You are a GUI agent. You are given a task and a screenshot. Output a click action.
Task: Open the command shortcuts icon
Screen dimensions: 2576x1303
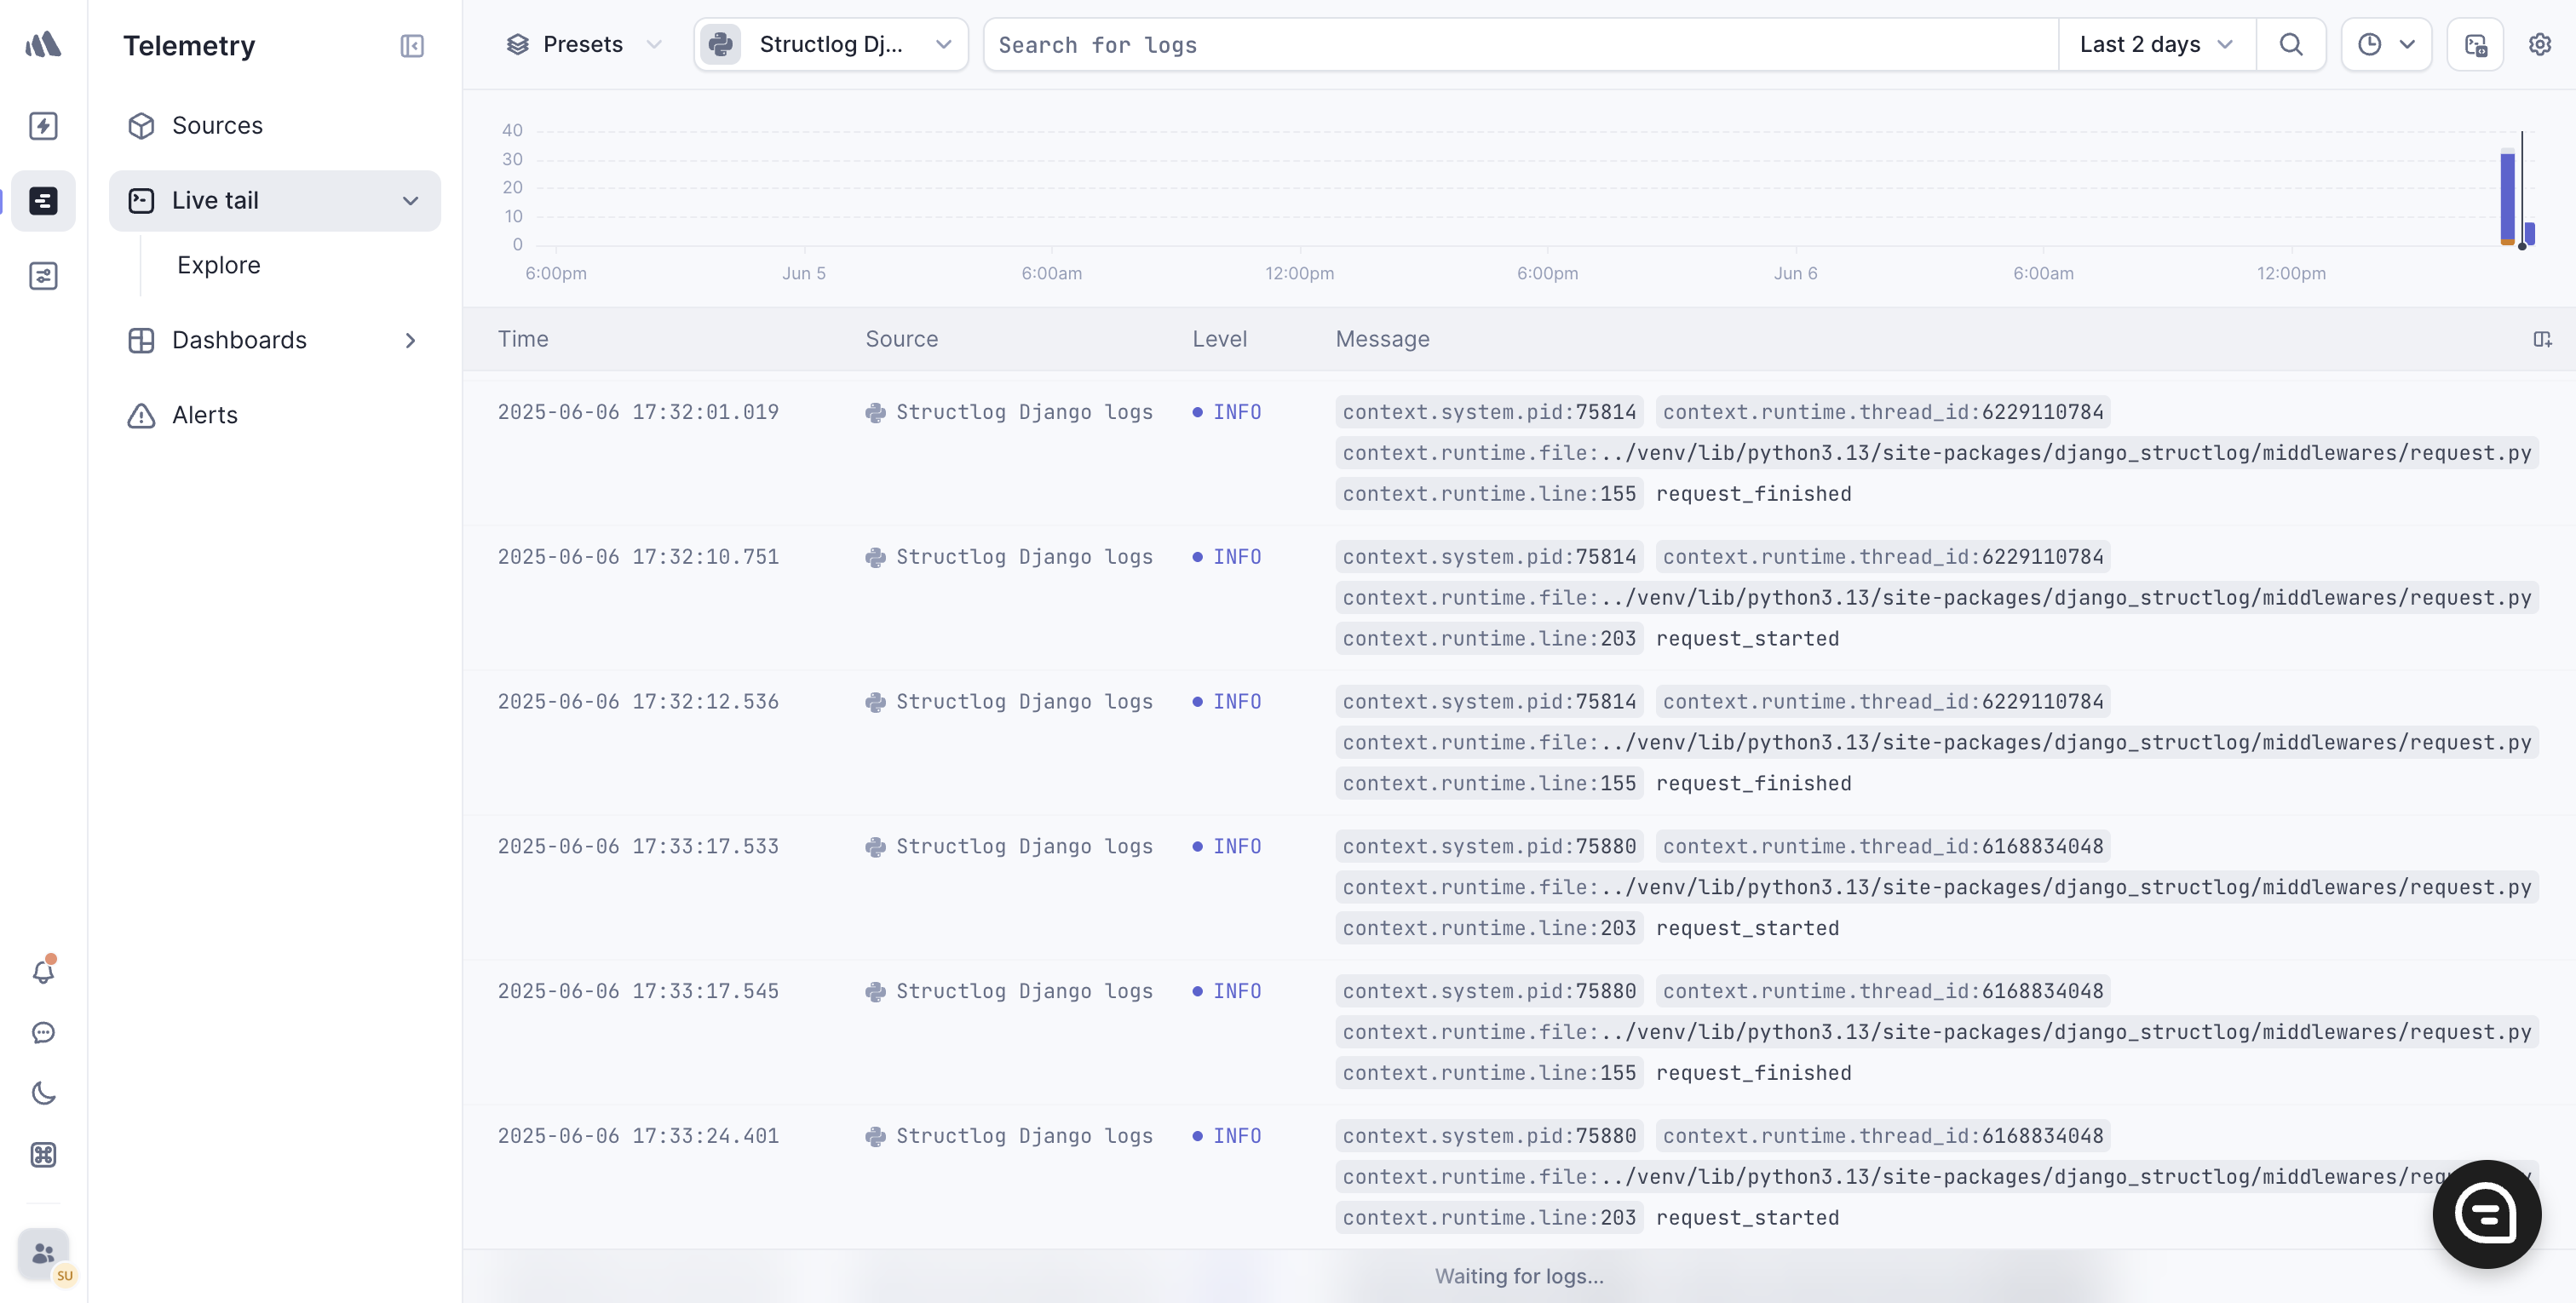pos(43,1154)
